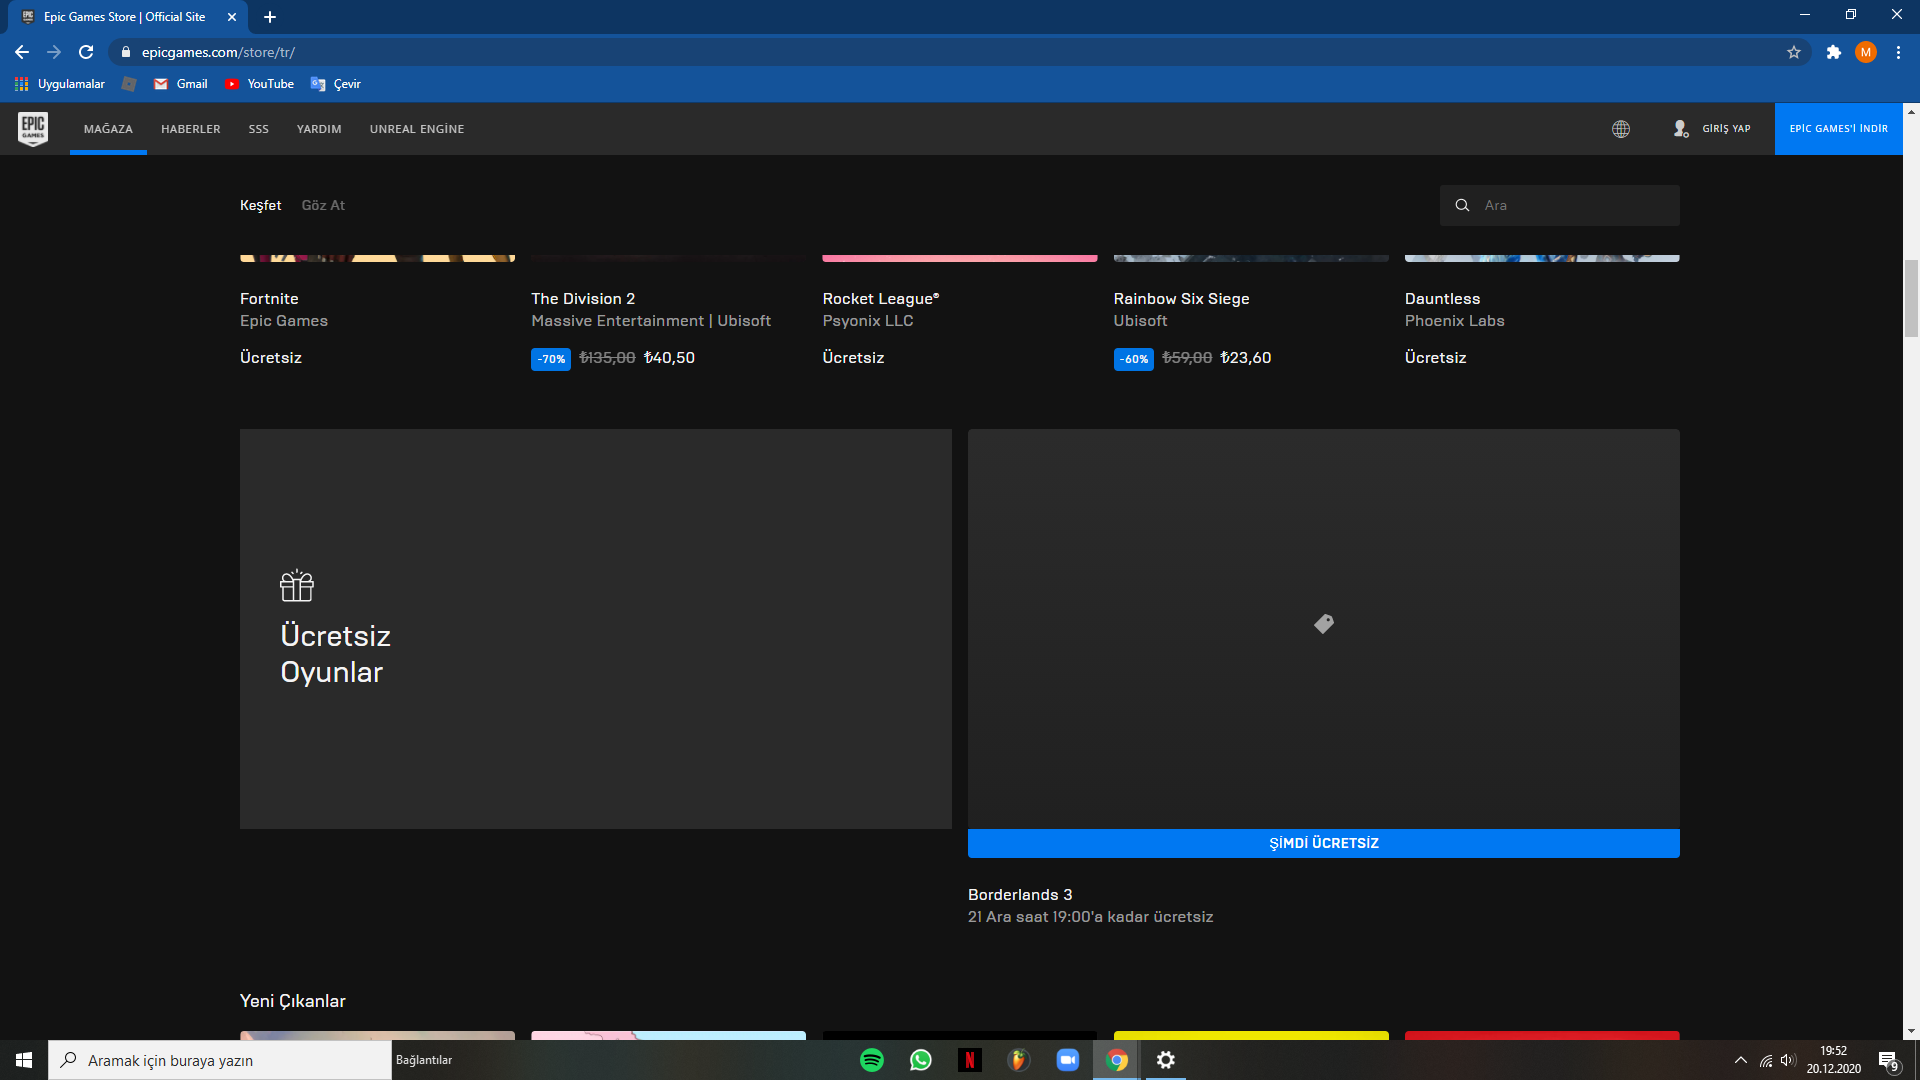
Task: Bookmark page with the star icon
Action: [1794, 52]
